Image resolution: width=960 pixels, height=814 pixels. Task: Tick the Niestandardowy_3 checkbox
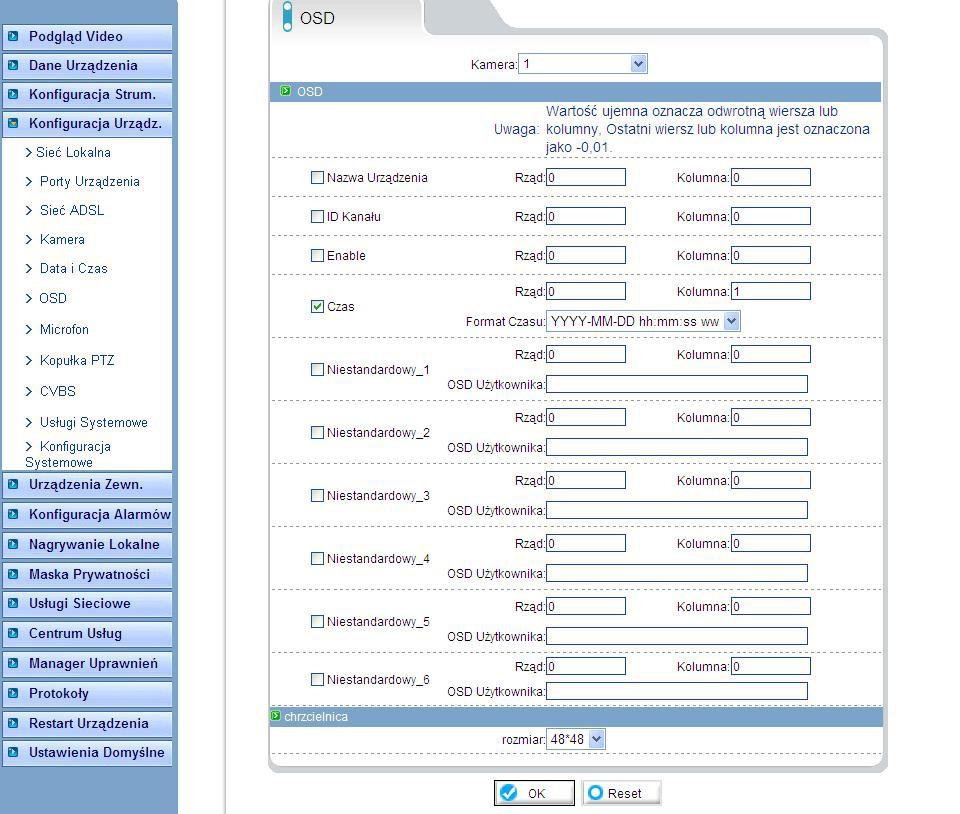click(317, 495)
